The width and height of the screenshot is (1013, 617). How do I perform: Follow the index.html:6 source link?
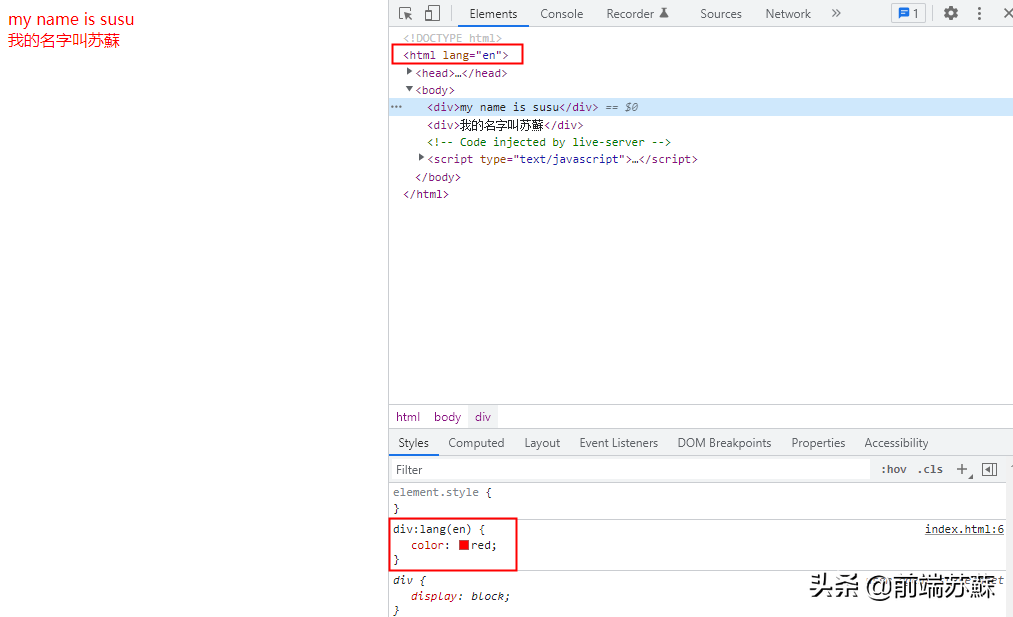point(964,529)
